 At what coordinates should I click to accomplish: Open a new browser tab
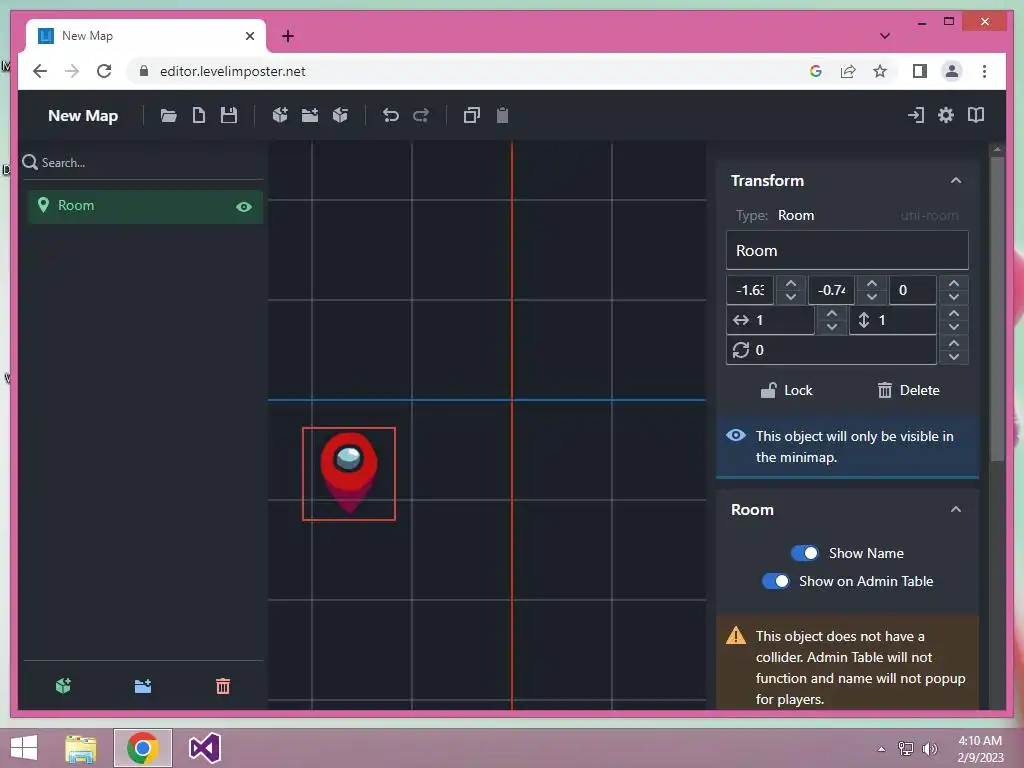click(x=288, y=36)
